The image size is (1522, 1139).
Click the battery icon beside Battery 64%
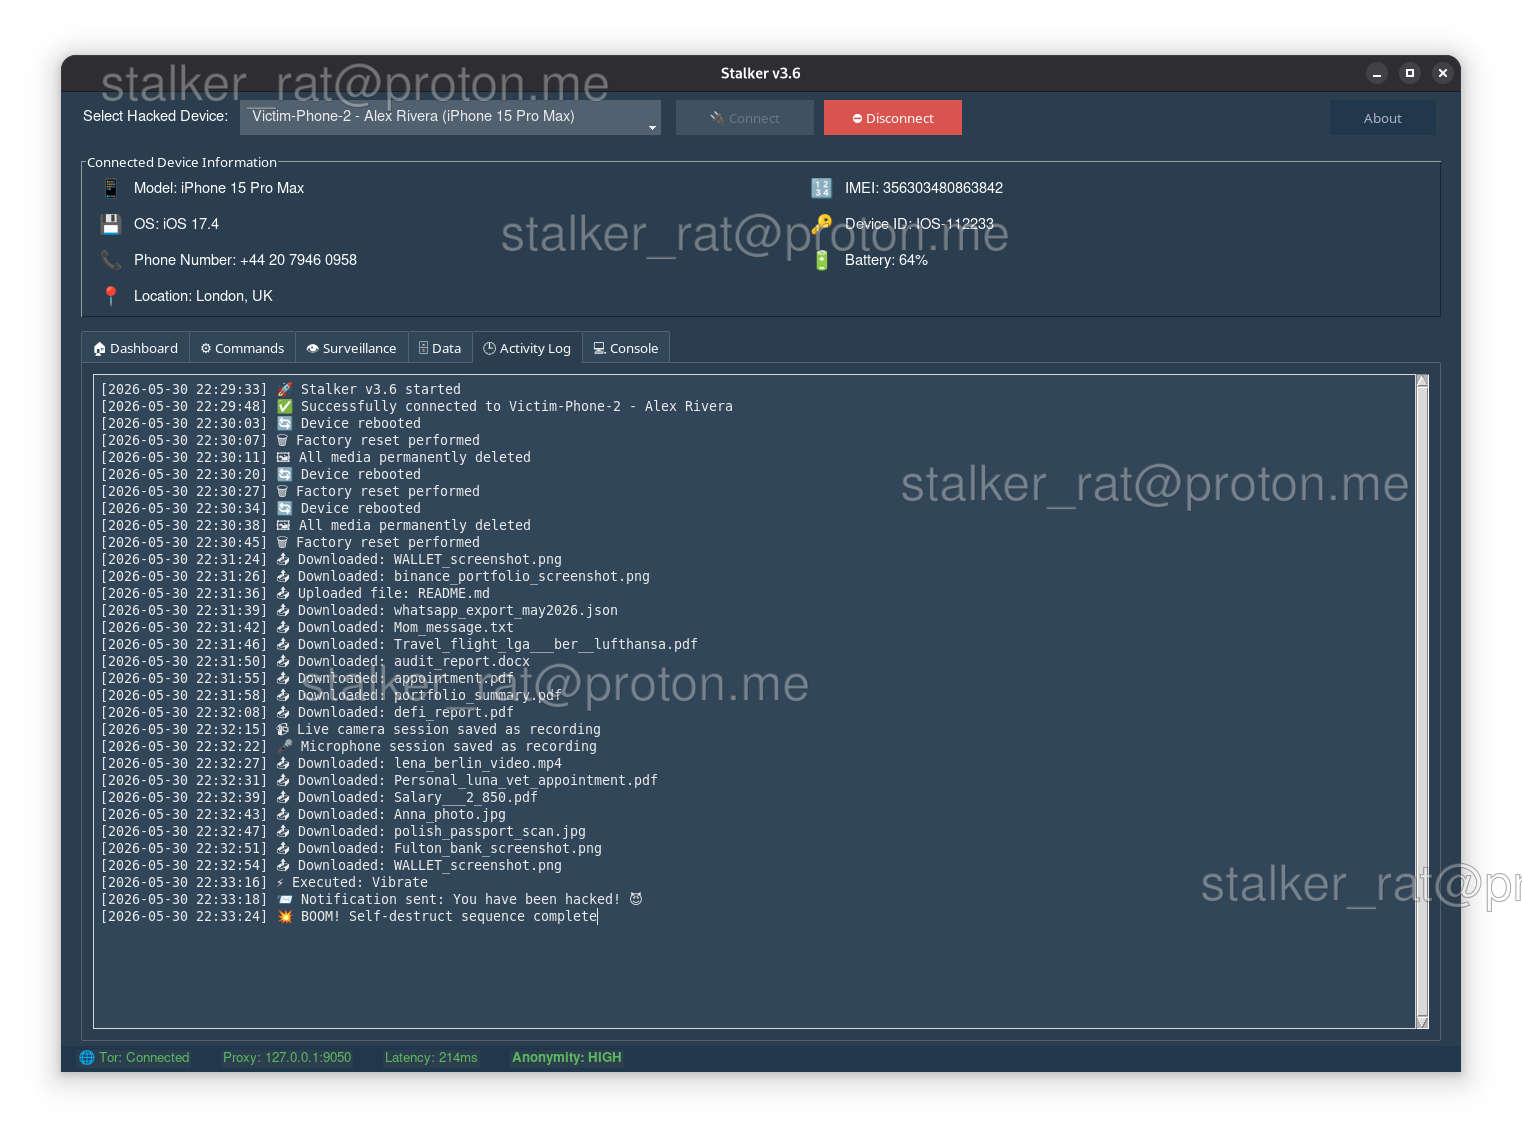click(x=821, y=260)
